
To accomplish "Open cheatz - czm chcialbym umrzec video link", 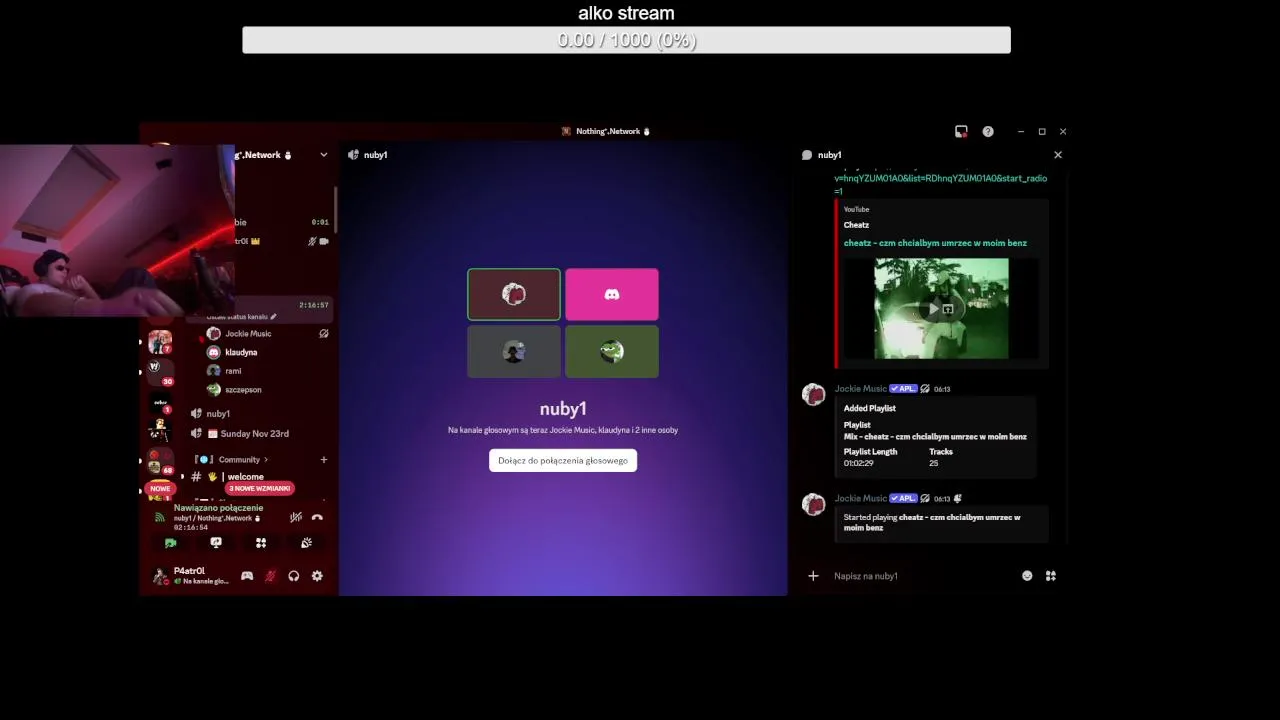I will point(935,243).
